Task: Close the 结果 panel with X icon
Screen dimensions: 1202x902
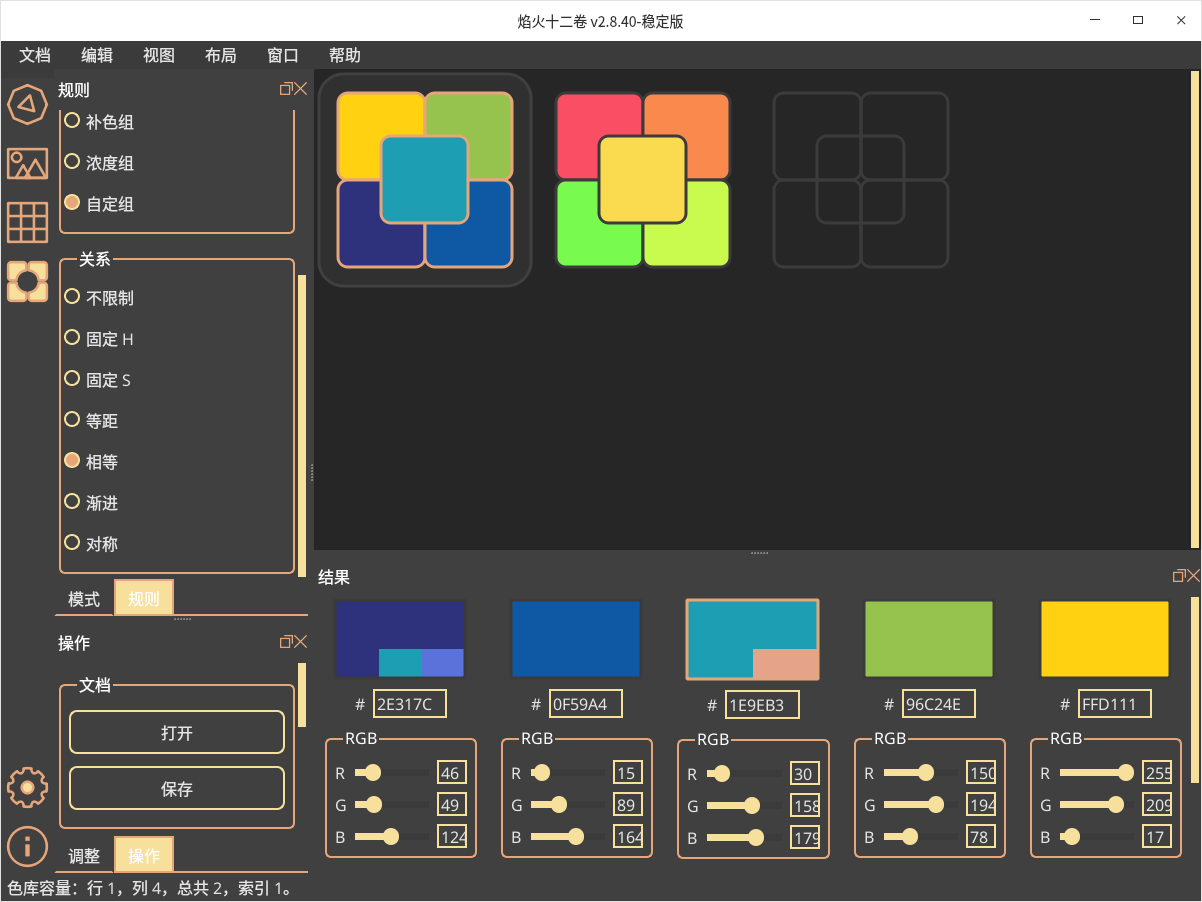Action: coord(1193,576)
